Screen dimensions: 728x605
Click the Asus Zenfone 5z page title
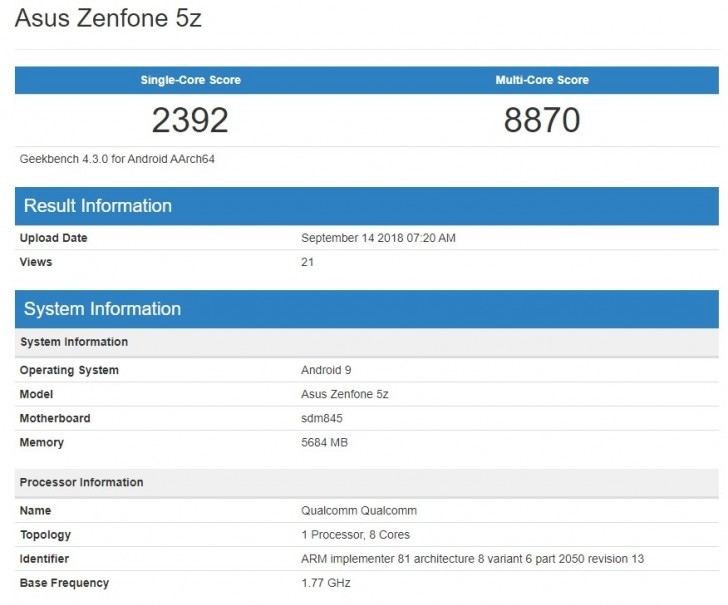click(108, 19)
